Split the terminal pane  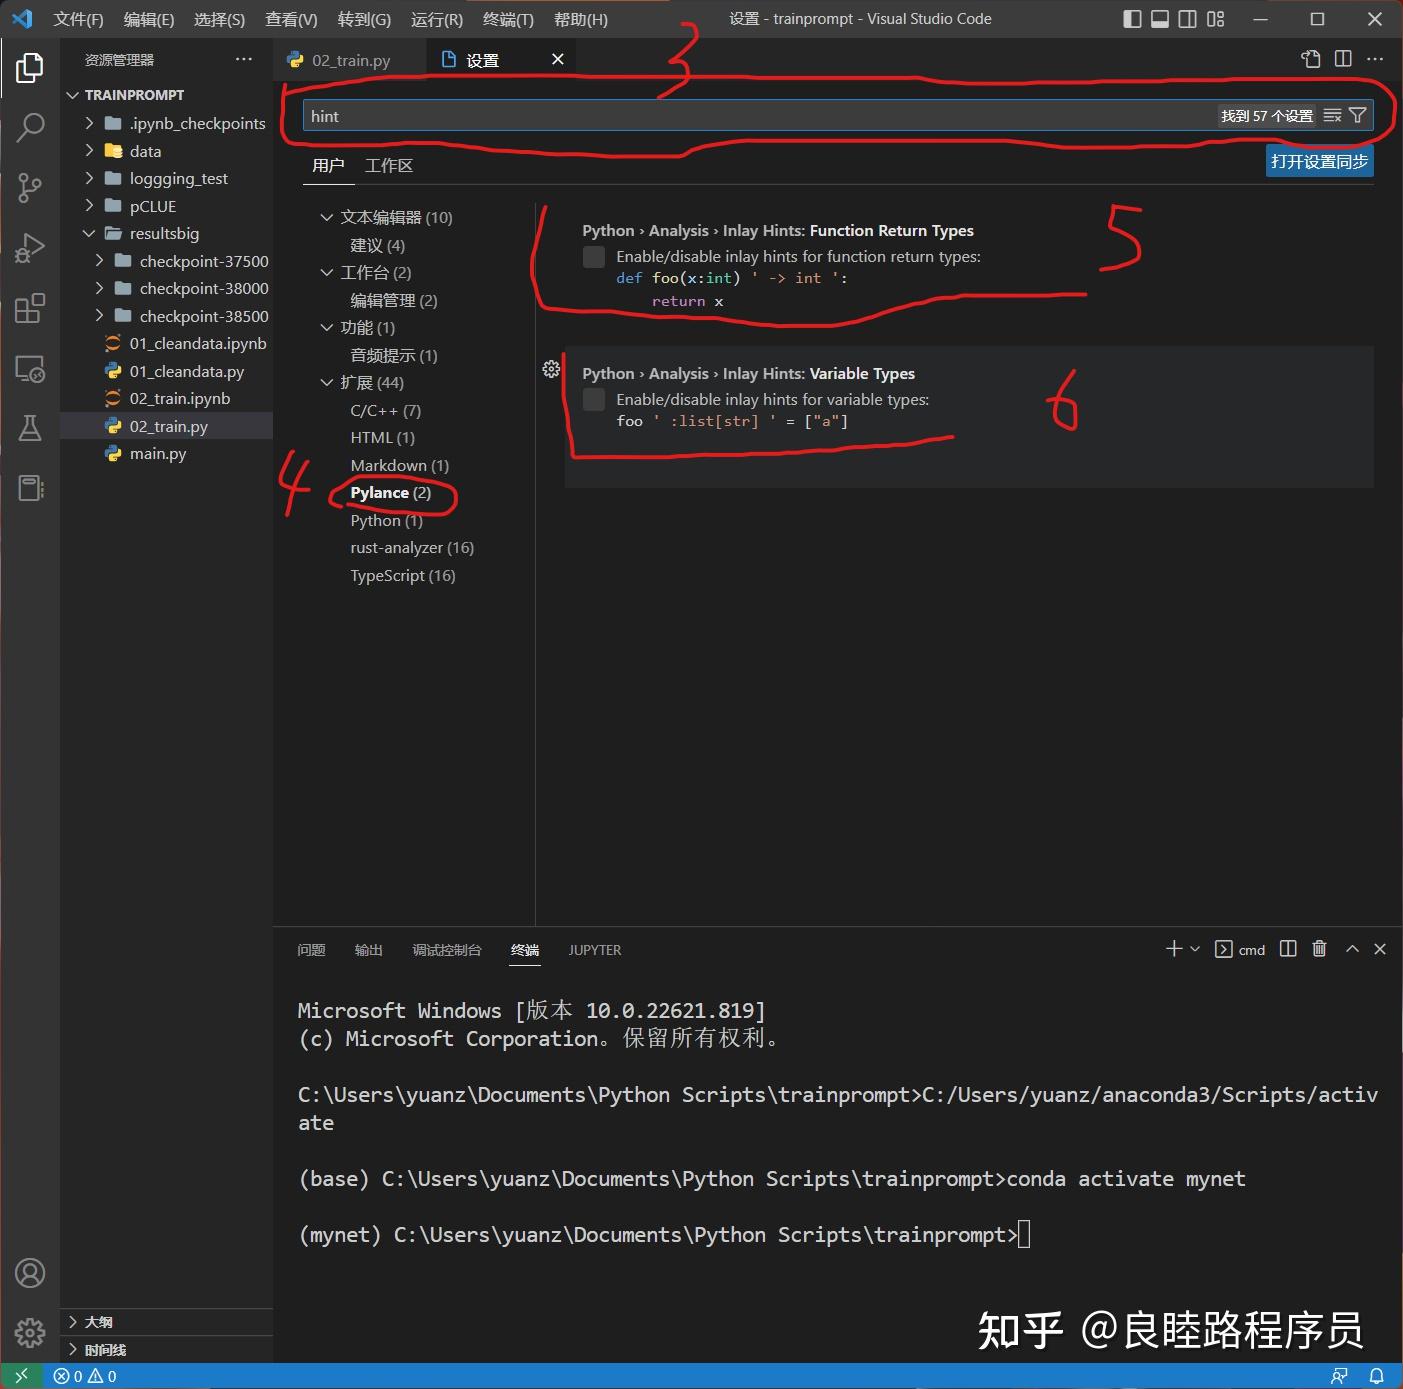pyautogui.click(x=1287, y=948)
